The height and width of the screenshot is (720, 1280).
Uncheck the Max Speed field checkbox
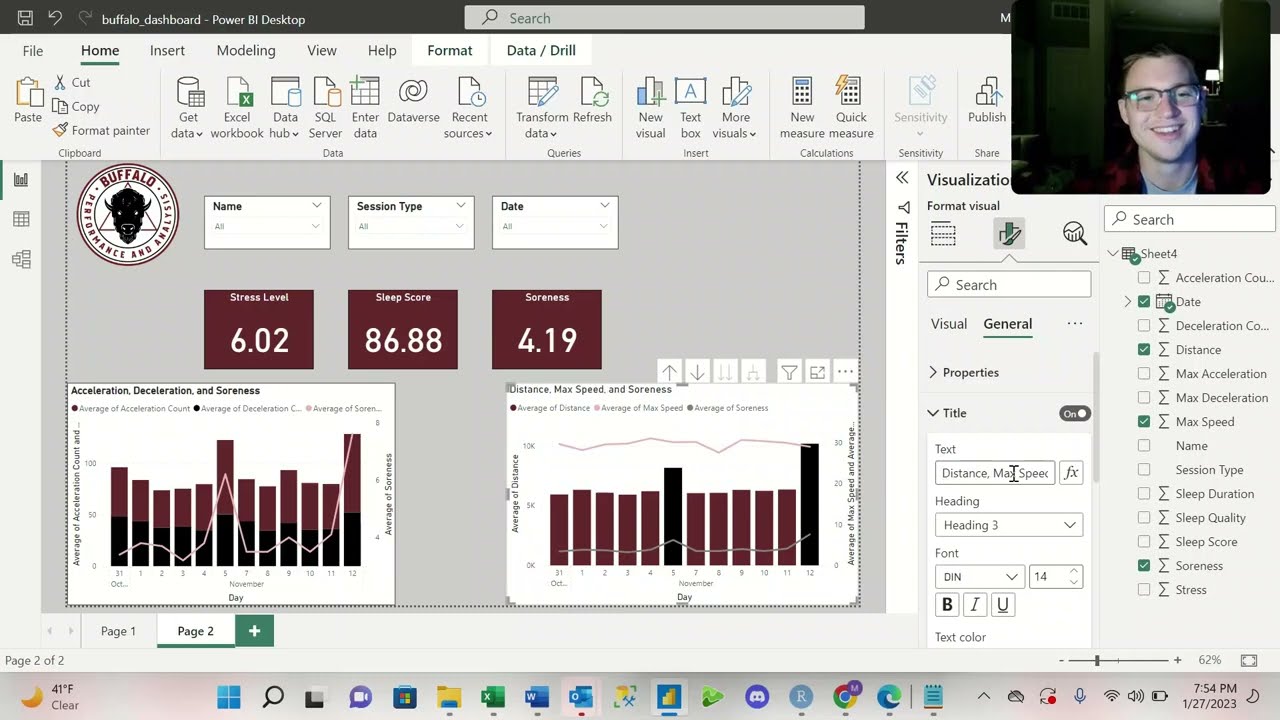coord(1144,422)
